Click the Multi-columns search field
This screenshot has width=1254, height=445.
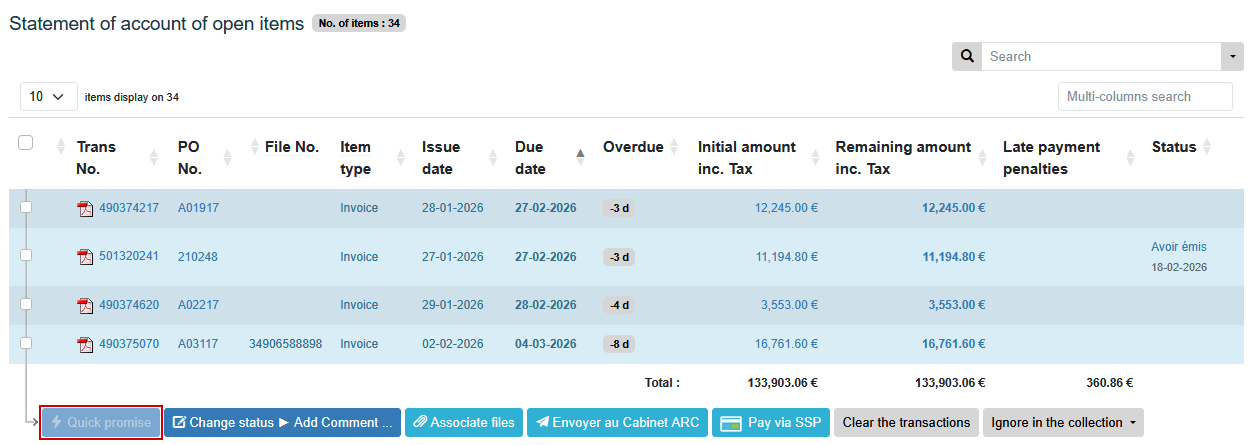coord(1144,97)
